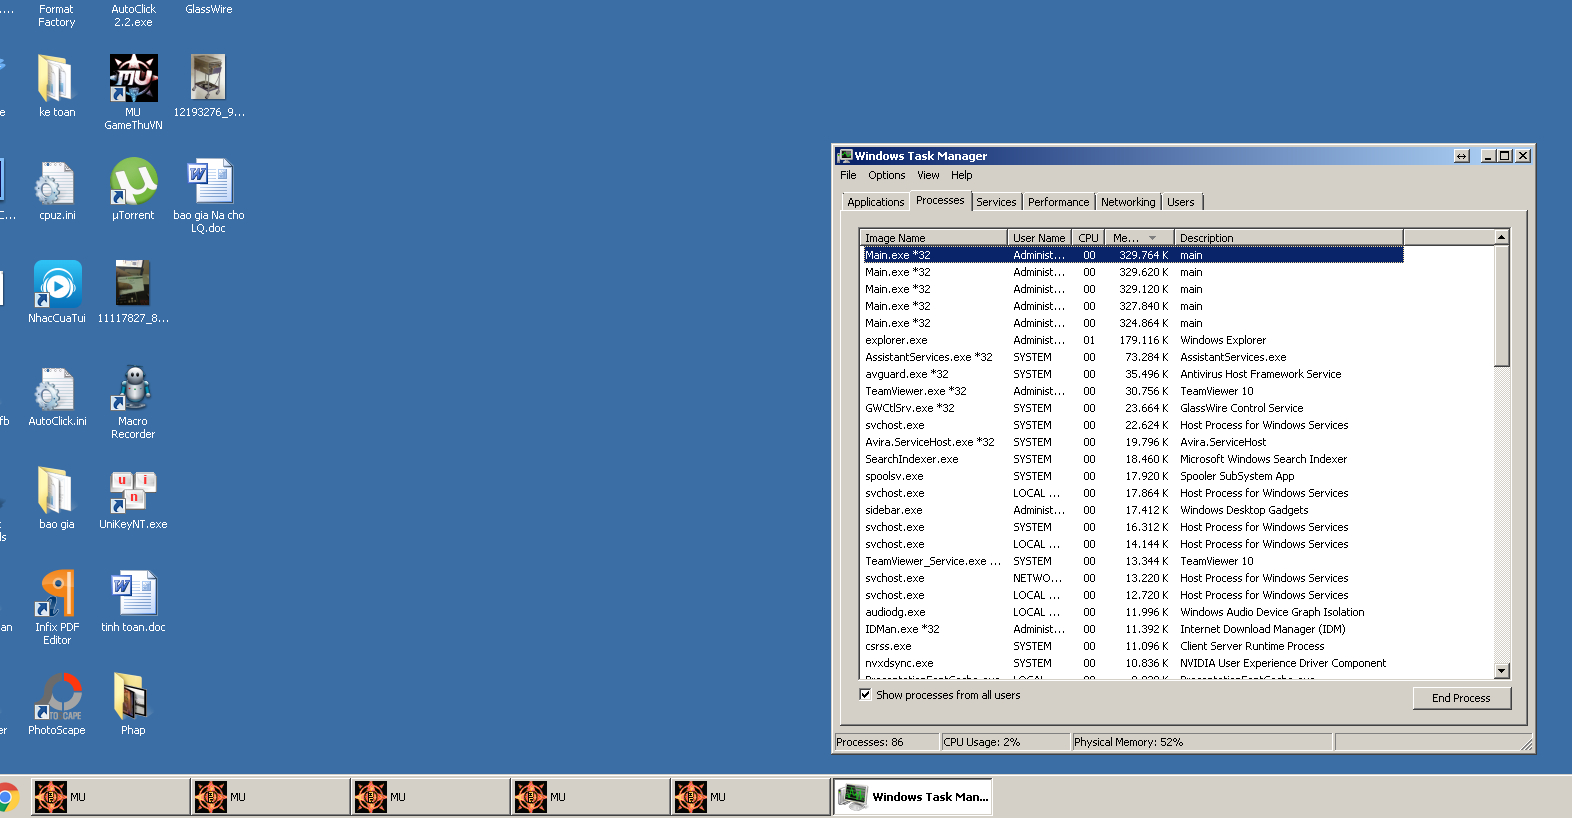Select the Processes tab
The image size is (1572, 818).
pos(940,200)
